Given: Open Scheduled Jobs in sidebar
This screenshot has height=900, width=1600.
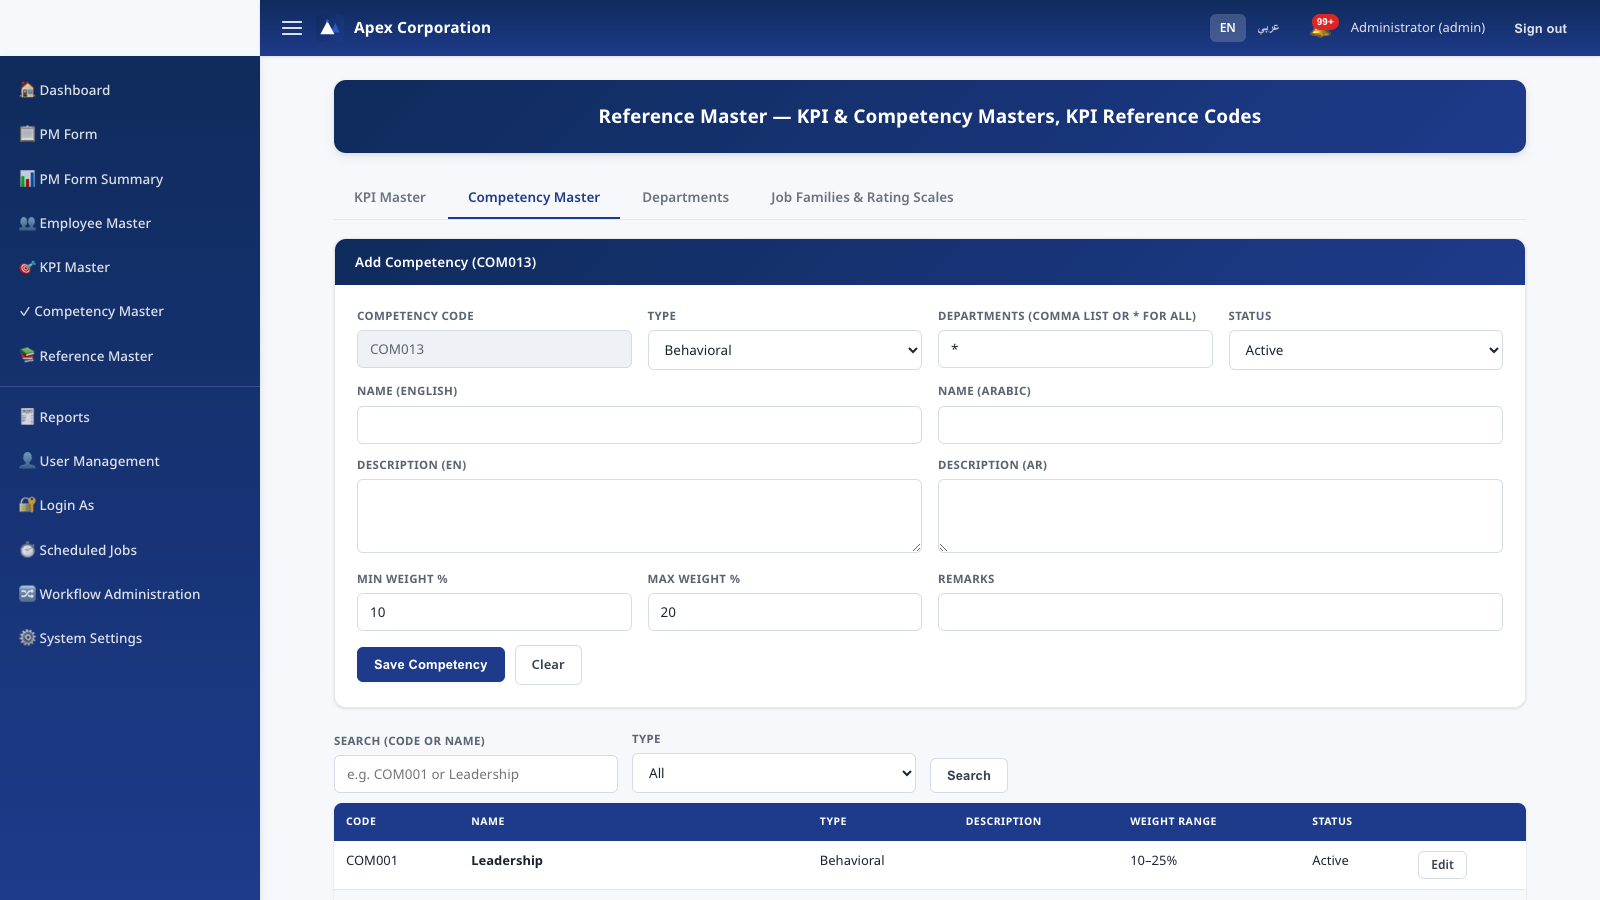Looking at the screenshot, I should (x=130, y=550).
